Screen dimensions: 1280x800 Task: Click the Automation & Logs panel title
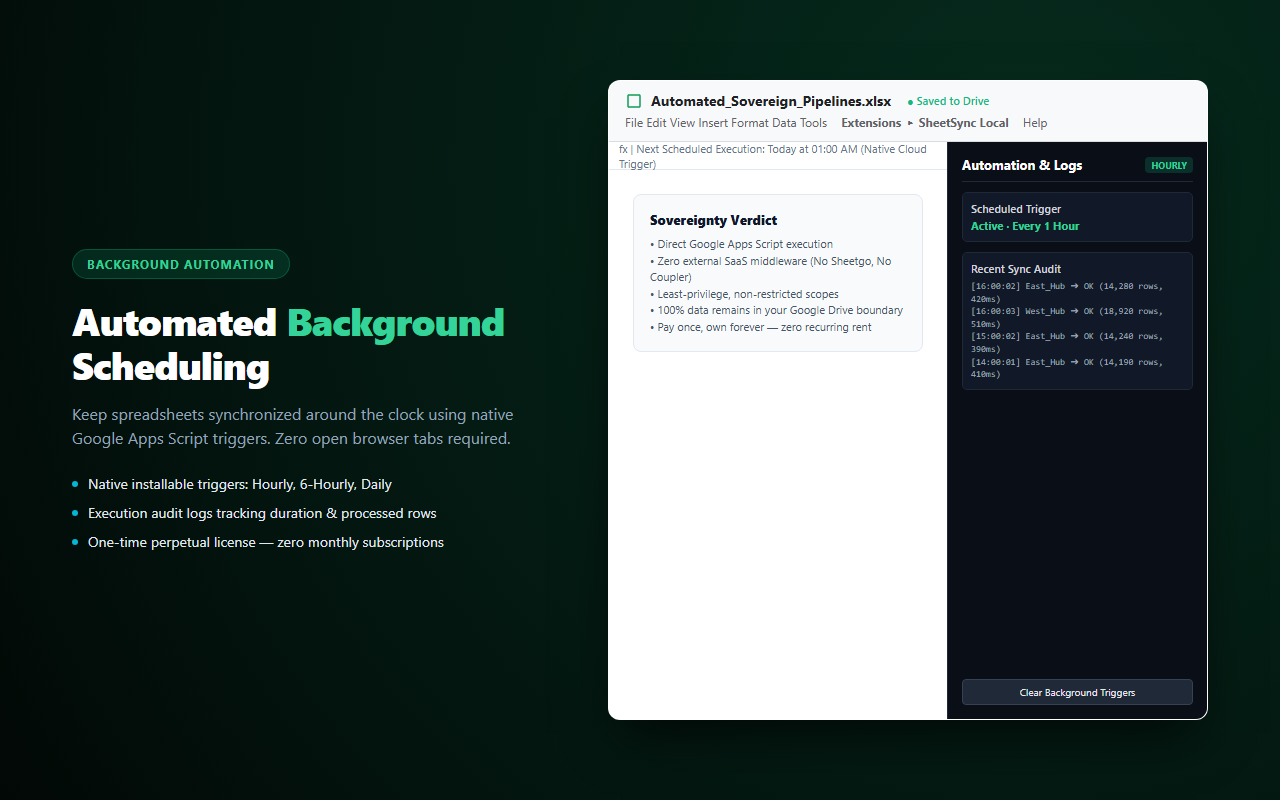click(1022, 165)
